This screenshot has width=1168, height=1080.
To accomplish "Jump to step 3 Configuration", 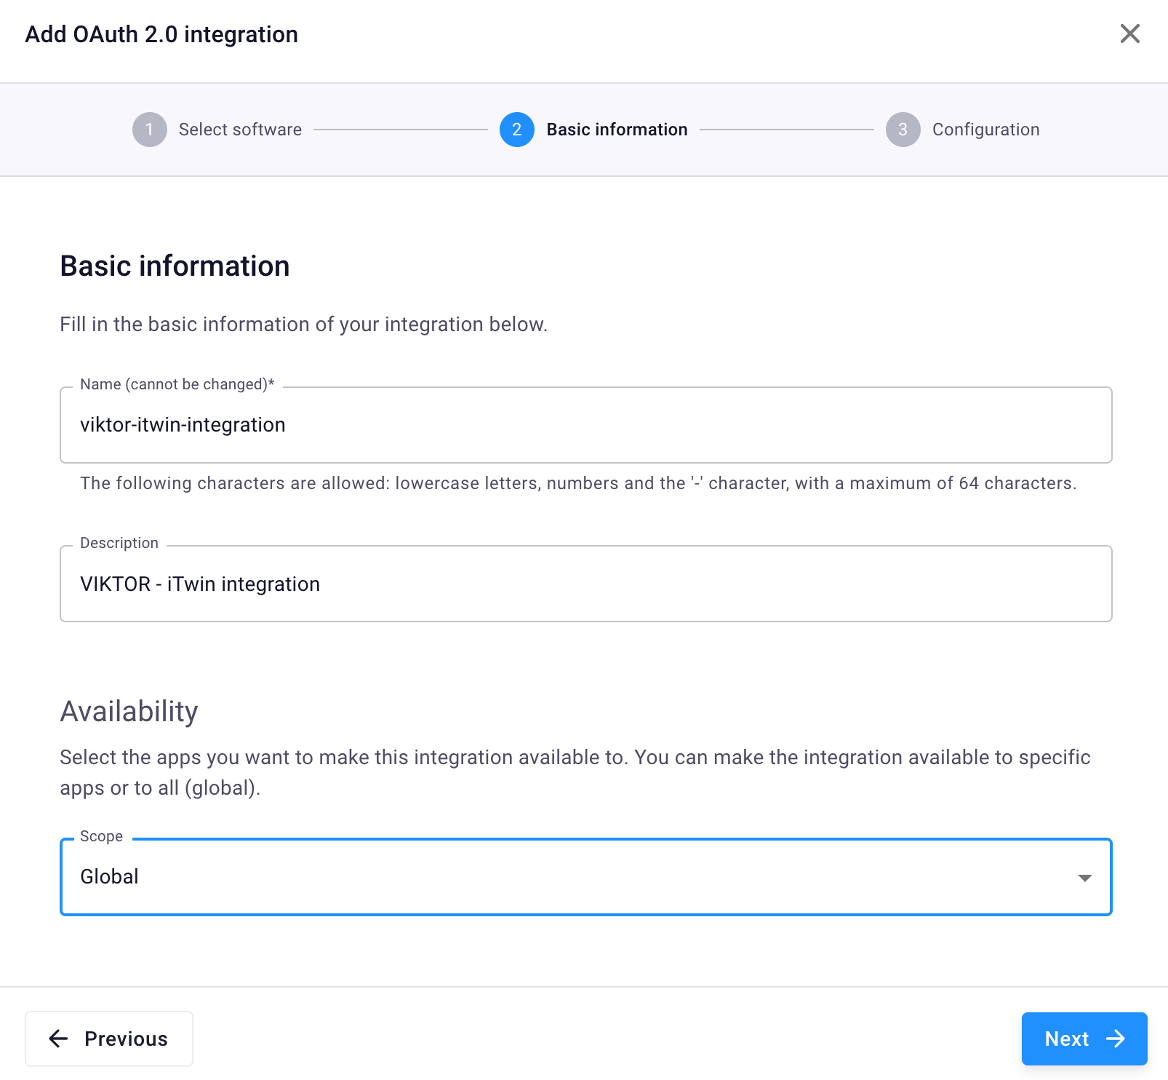I will click(x=962, y=130).
